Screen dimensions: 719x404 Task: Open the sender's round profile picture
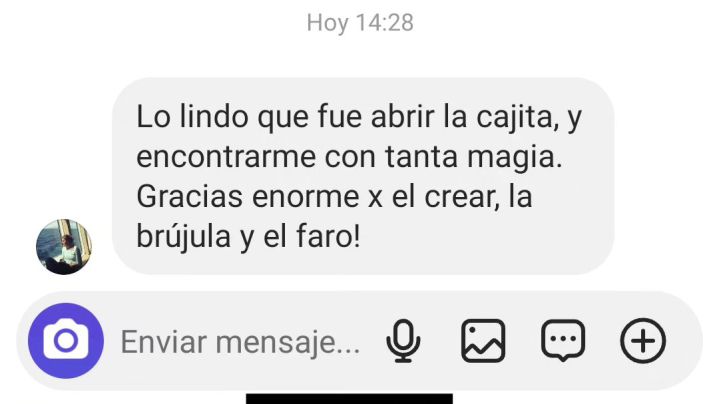(64, 247)
